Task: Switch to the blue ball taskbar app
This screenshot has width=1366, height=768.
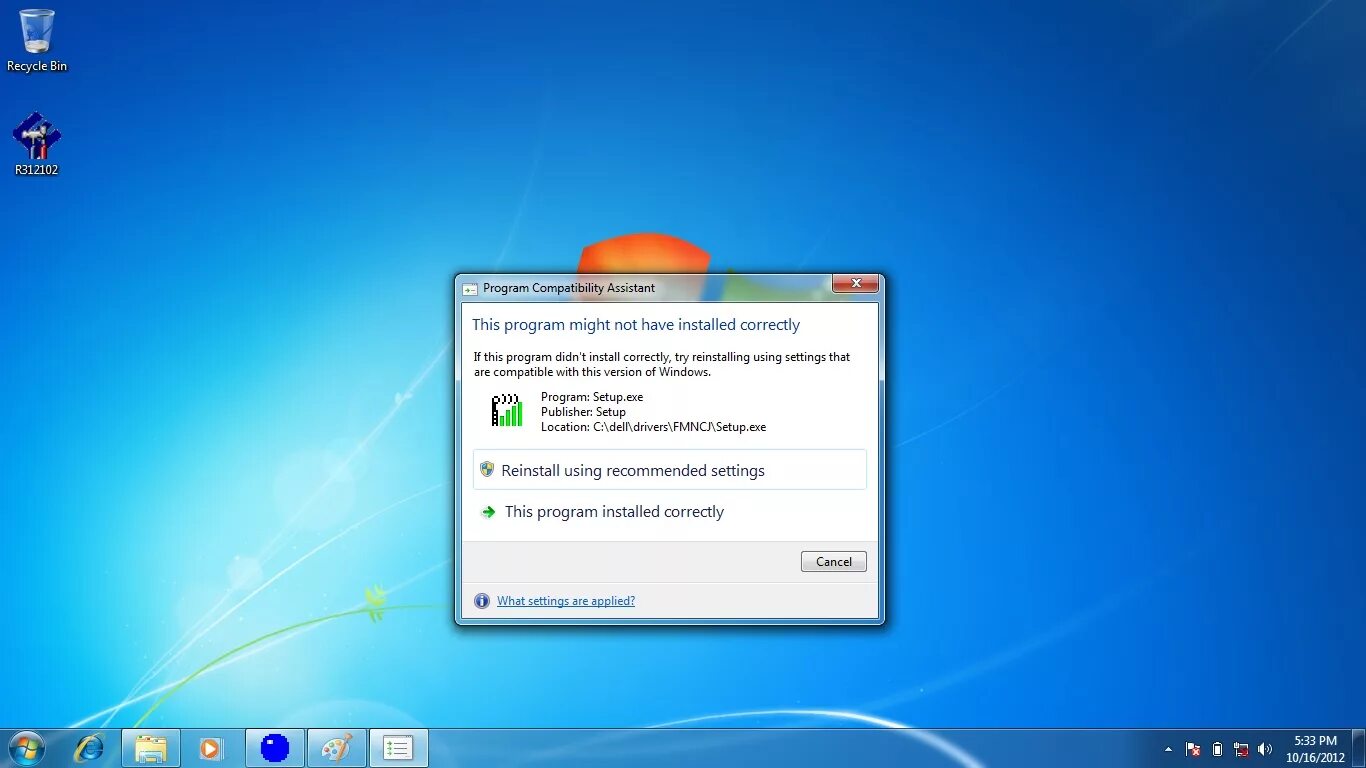Action: point(274,748)
